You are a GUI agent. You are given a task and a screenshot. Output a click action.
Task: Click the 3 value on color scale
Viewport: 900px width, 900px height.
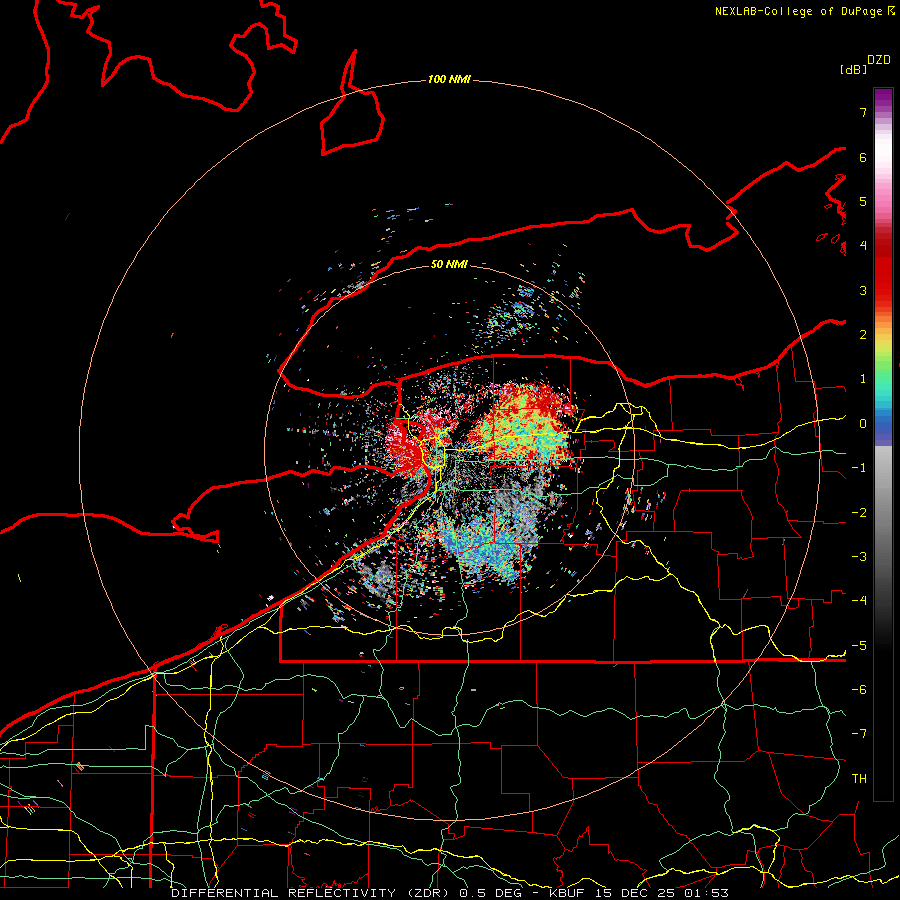863,290
